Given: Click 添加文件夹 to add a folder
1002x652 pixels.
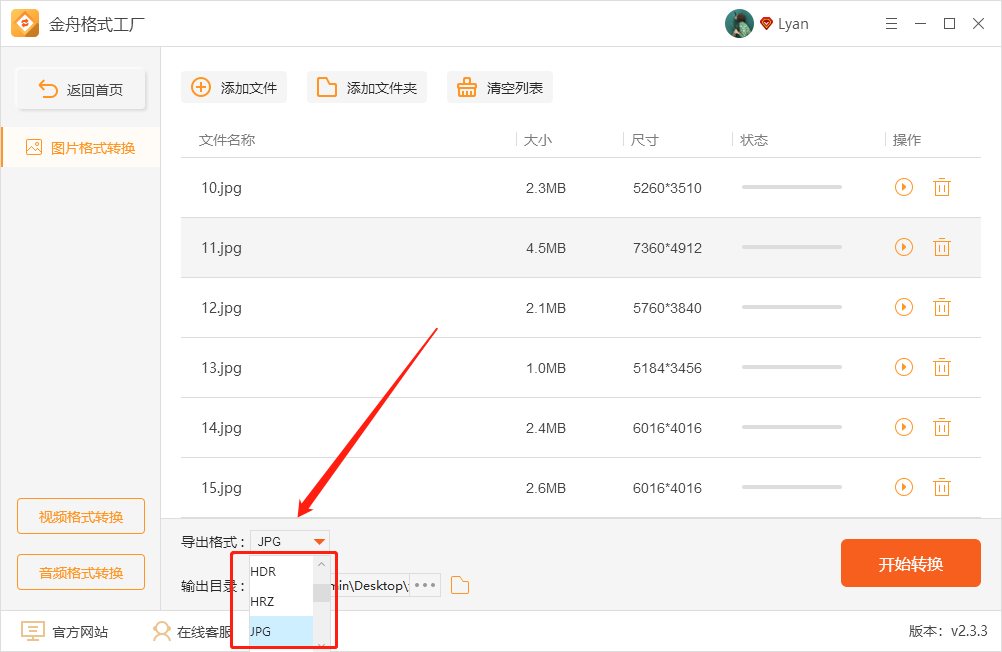Looking at the screenshot, I should (x=367, y=88).
